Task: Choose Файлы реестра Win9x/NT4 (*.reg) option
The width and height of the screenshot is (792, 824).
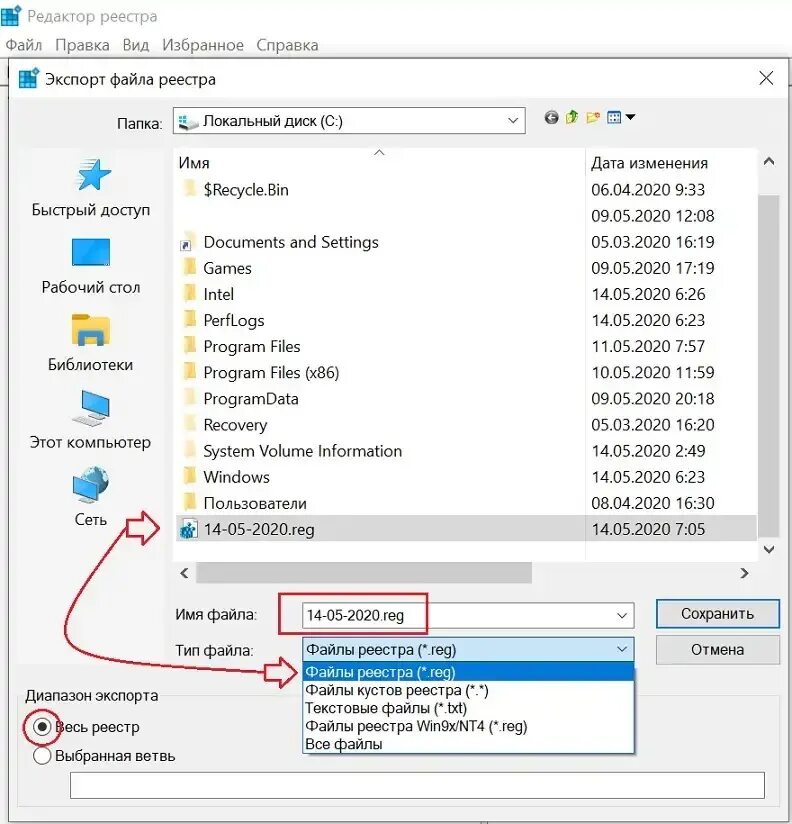Action: coord(468,726)
